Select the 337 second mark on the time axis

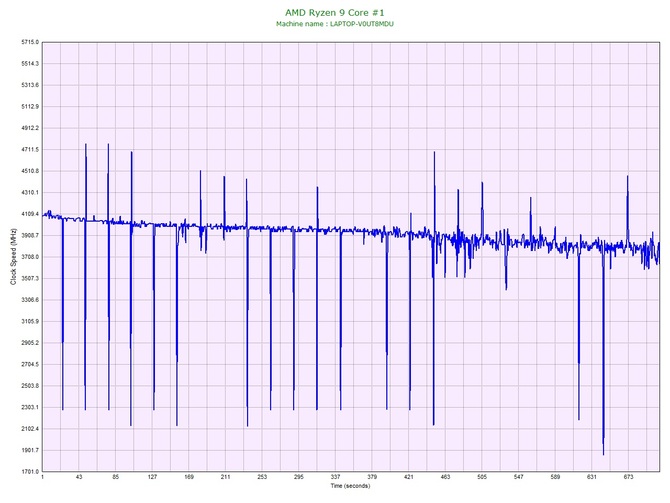click(x=336, y=478)
